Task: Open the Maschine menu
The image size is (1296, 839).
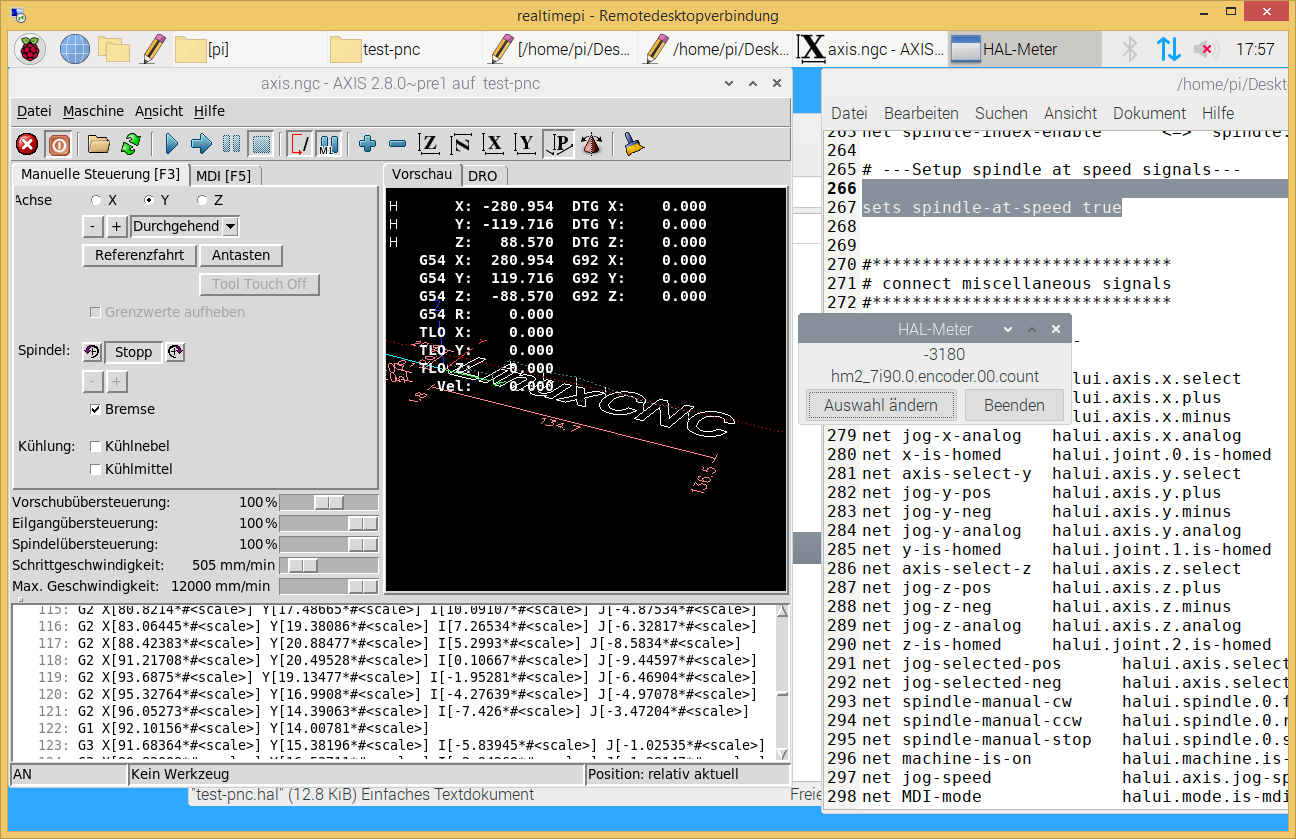Action: pyautogui.click(x=93, y=111)
